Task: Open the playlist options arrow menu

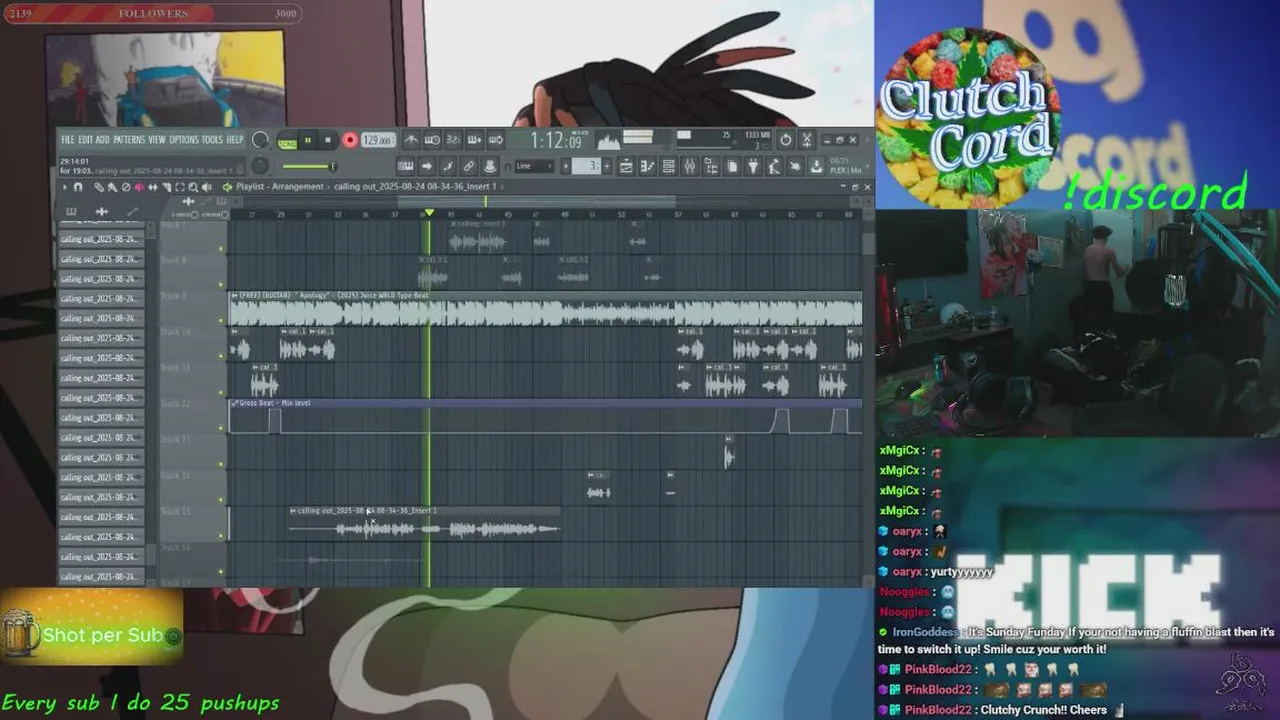Action: point(65,187)
